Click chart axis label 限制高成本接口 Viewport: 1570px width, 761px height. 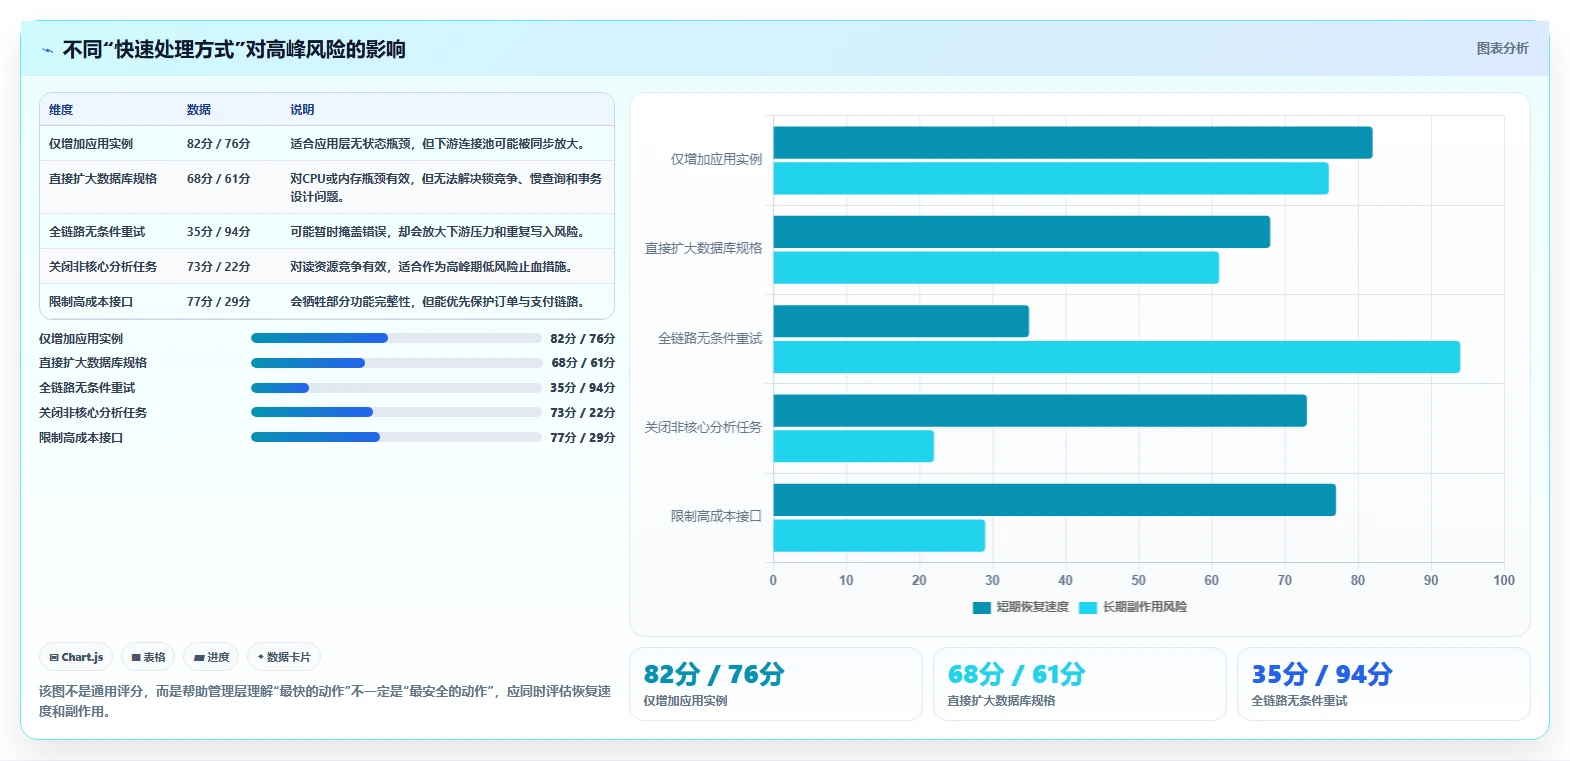coord(716,517)
